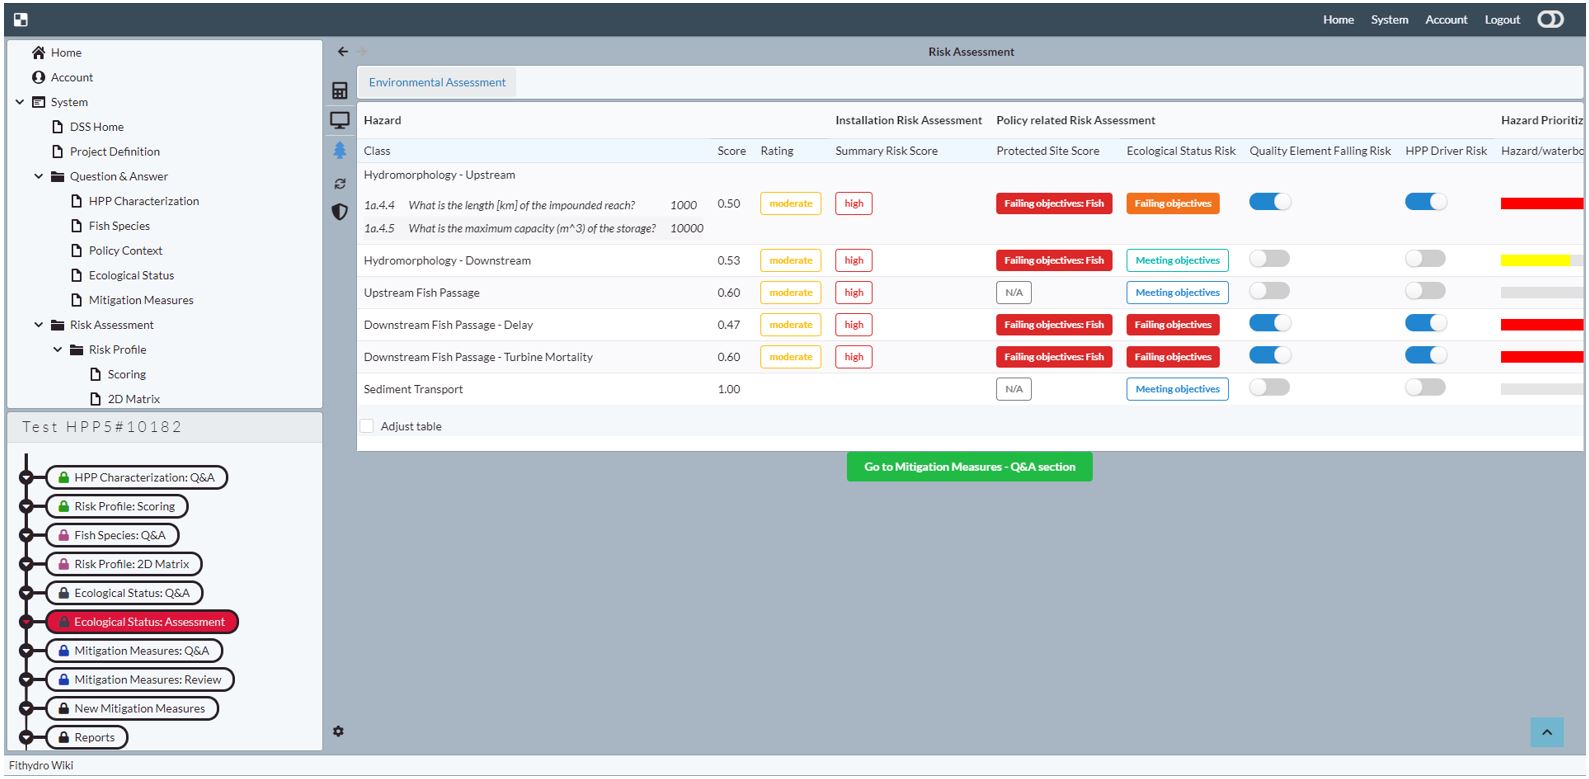Open the calculator icon in the side toolbar

coord(340,91)
